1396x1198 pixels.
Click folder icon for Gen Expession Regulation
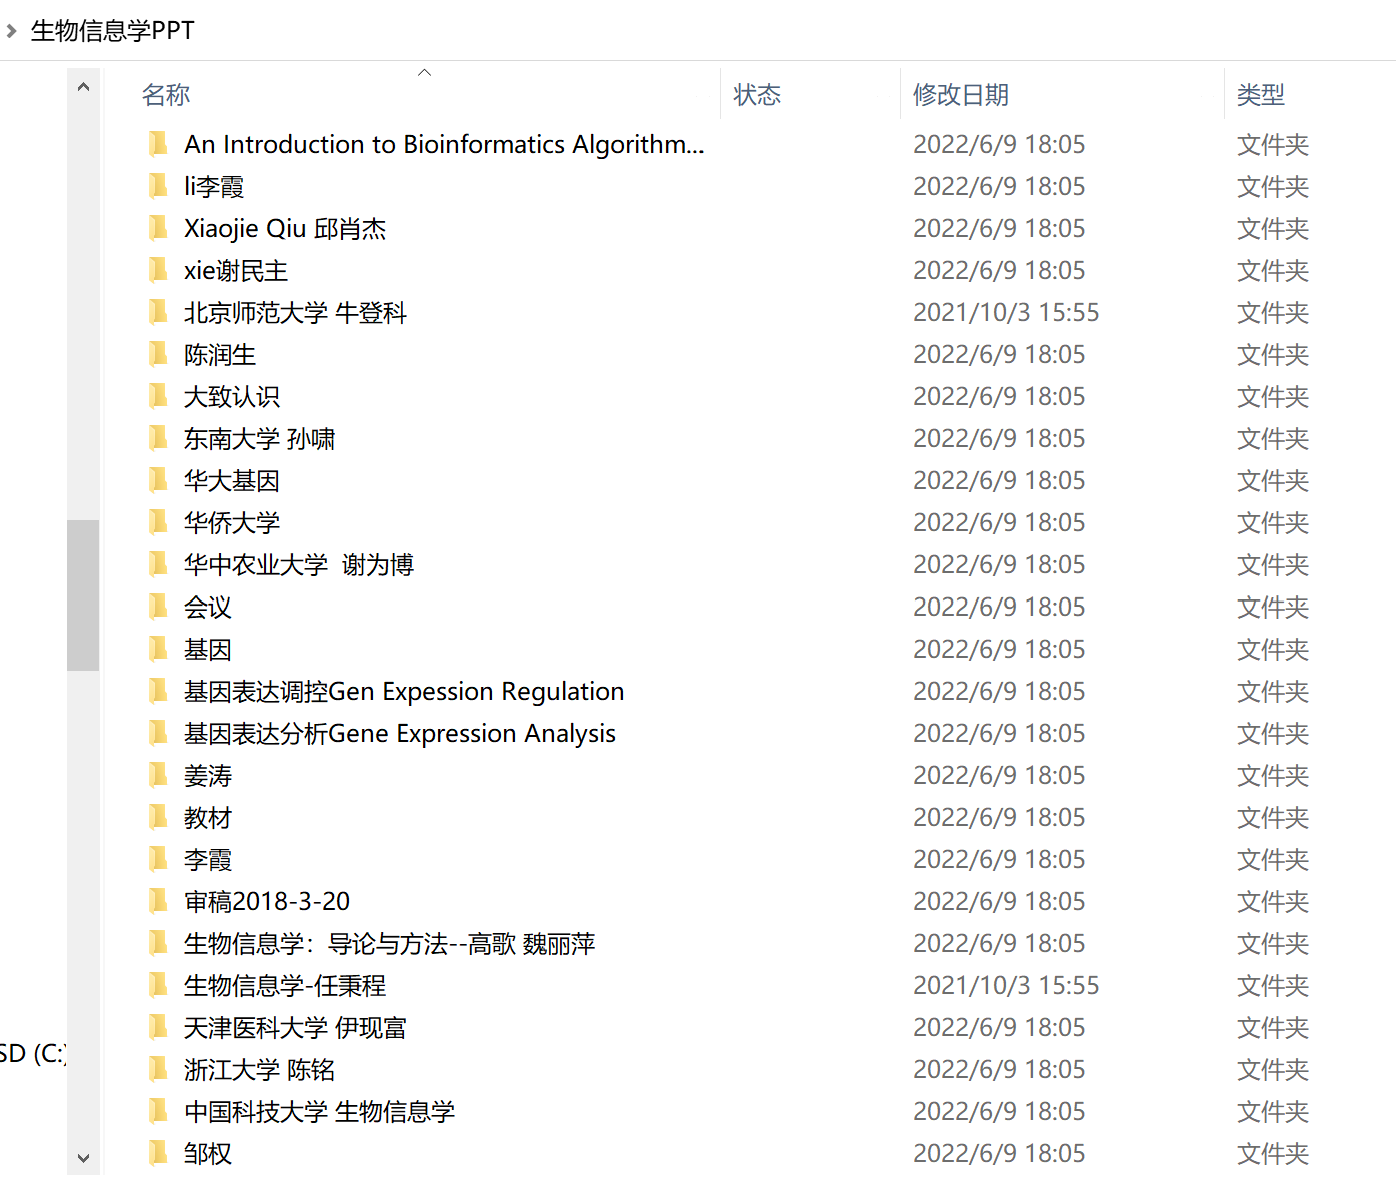click(x=158, y=691)
